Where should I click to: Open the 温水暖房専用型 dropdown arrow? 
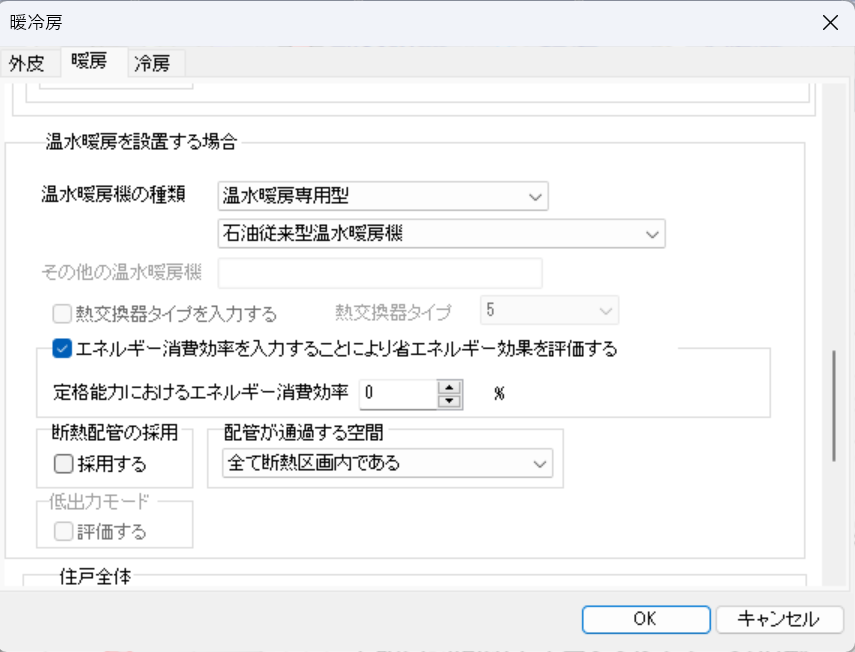tap(535, 196)
